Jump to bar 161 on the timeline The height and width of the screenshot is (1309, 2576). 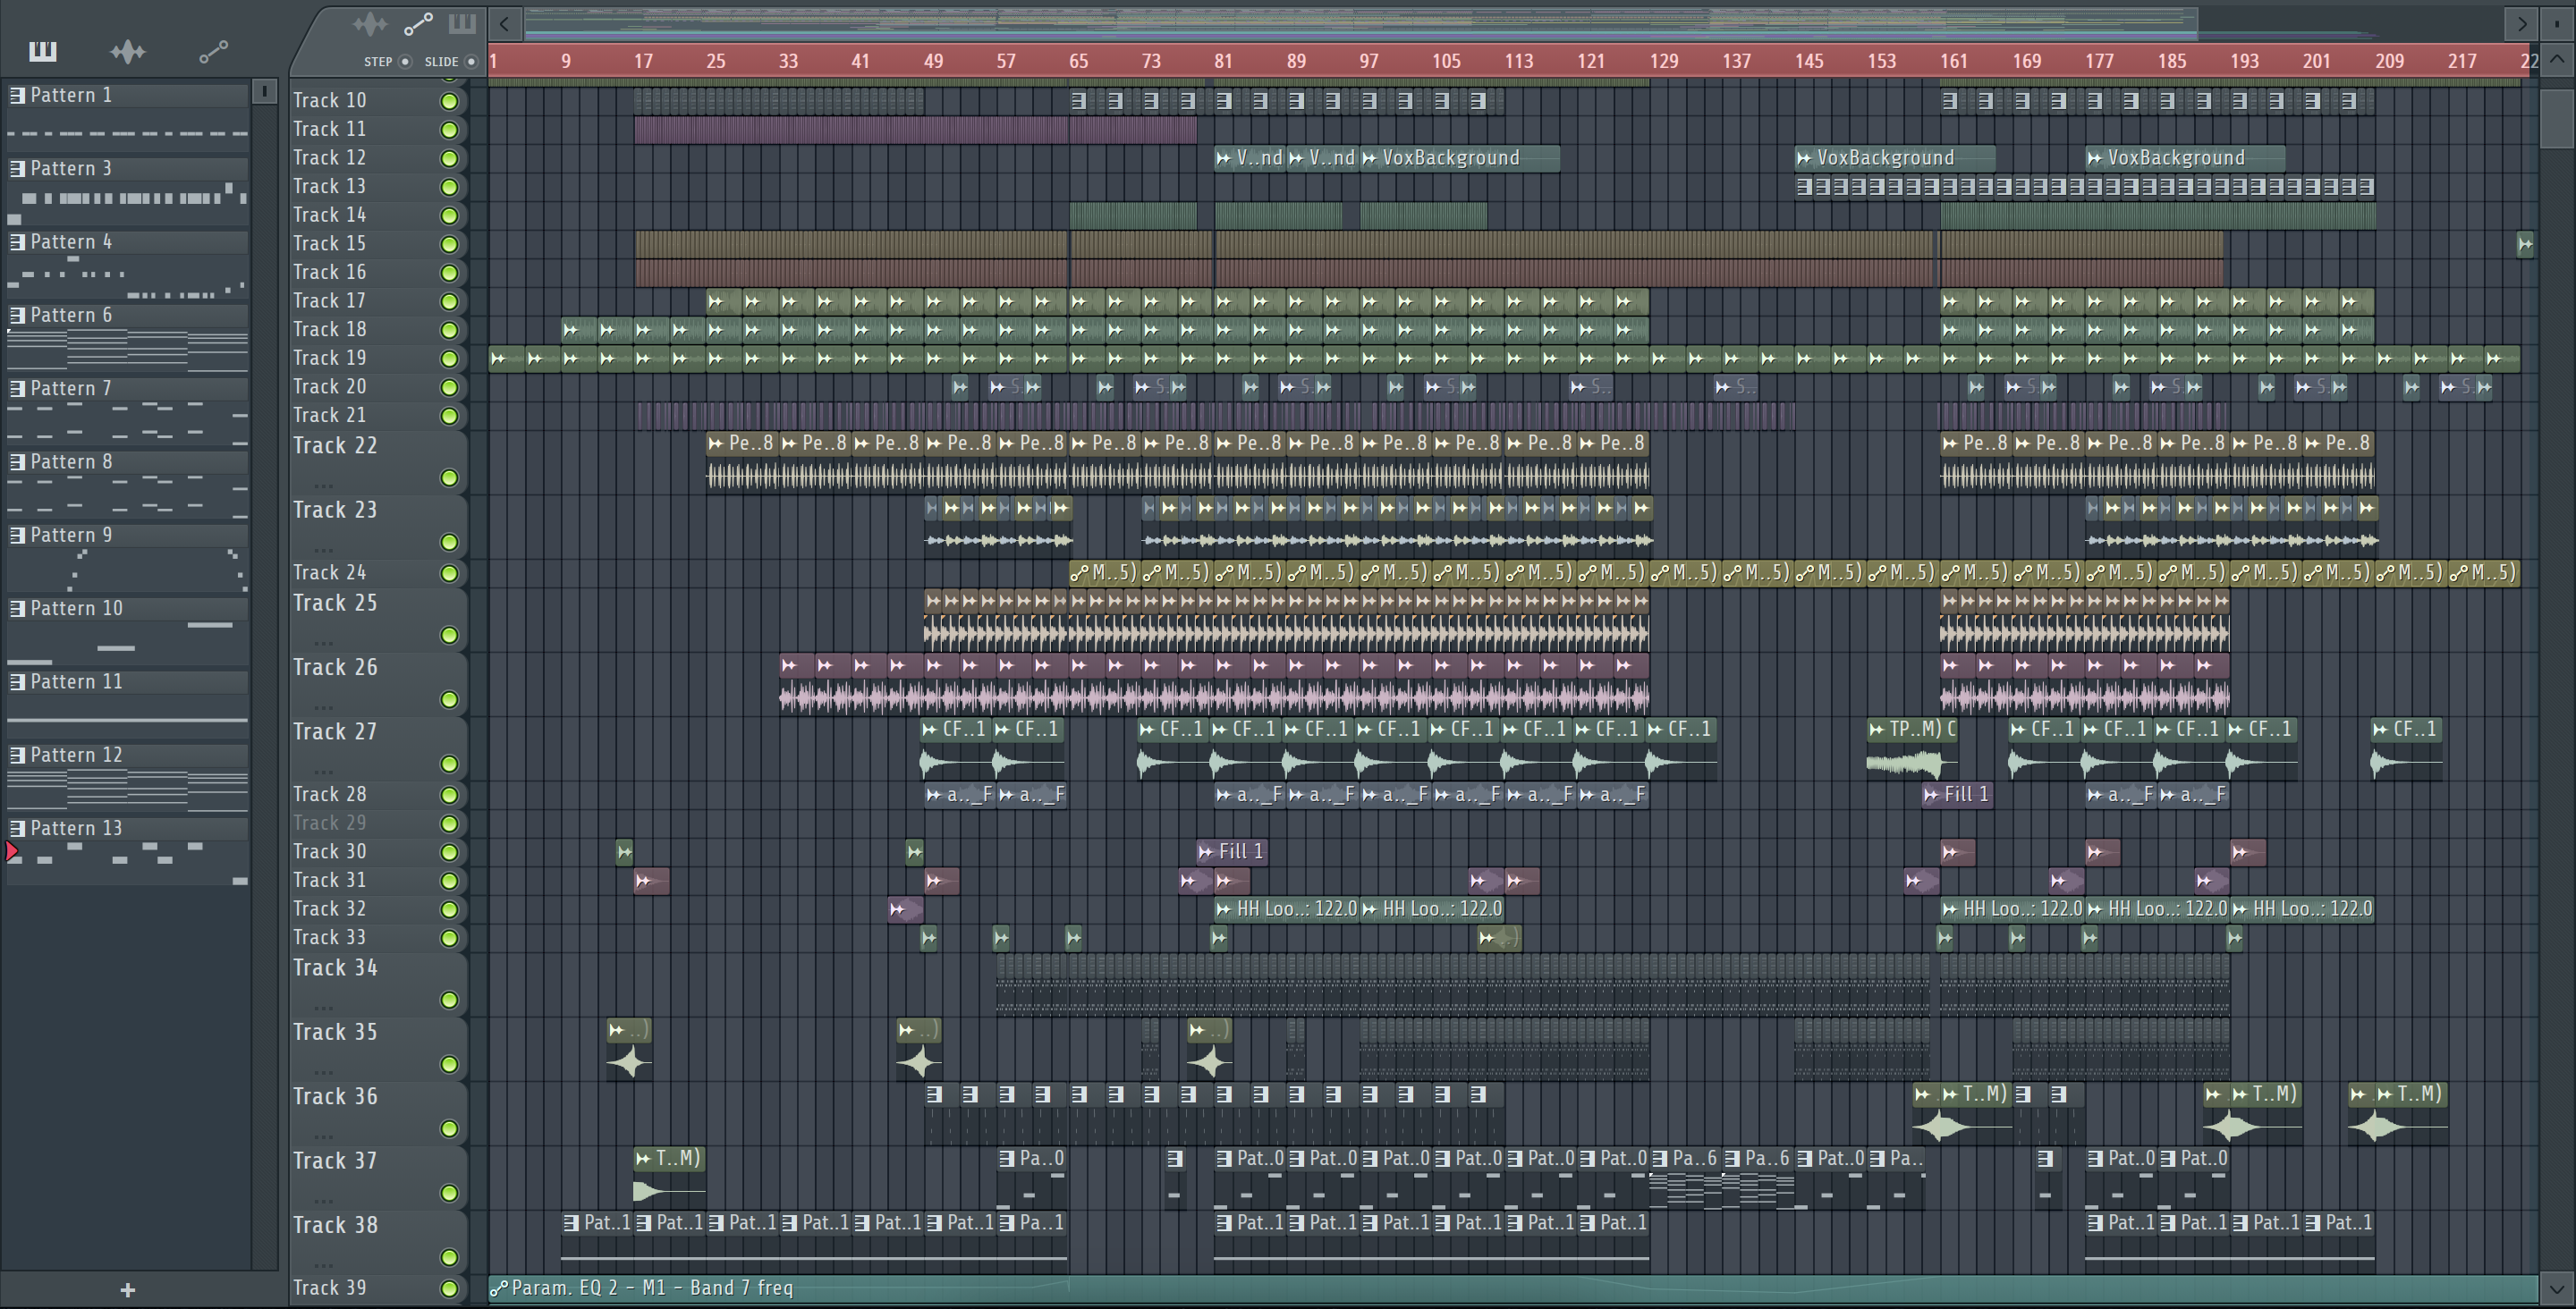pyautogui.click(x=1954, y=61)
